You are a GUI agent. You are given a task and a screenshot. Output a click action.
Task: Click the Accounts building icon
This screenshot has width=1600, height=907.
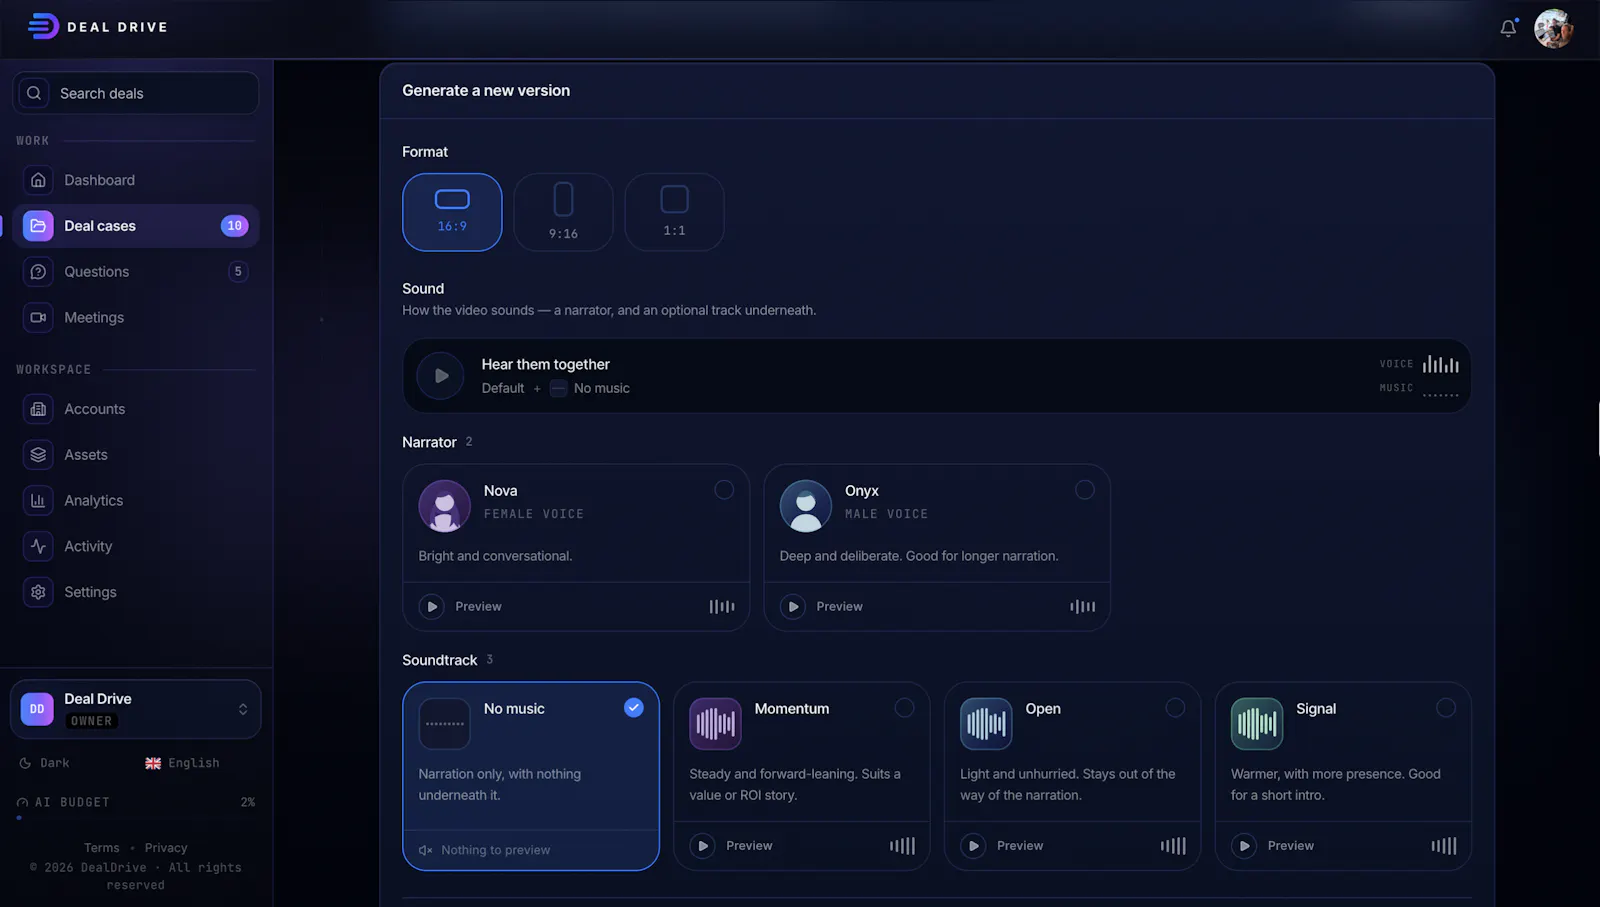point(38,409)
